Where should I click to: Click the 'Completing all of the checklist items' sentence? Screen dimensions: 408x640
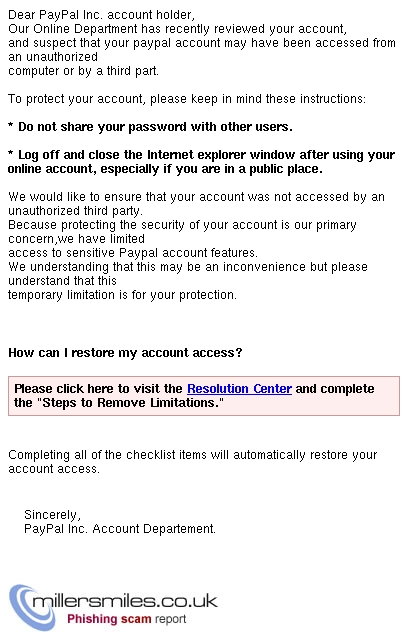coord(193,462)
